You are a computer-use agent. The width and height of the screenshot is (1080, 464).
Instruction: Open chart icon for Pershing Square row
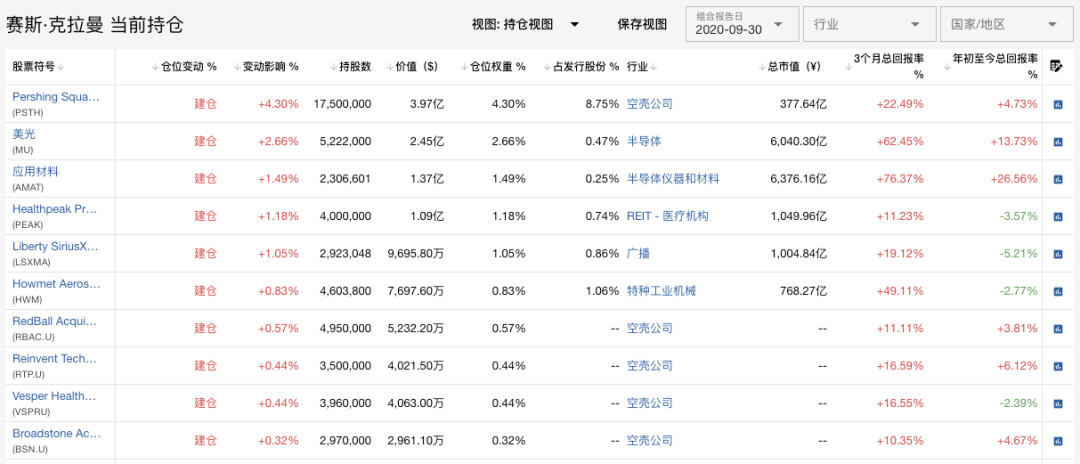pos(1057,105)
